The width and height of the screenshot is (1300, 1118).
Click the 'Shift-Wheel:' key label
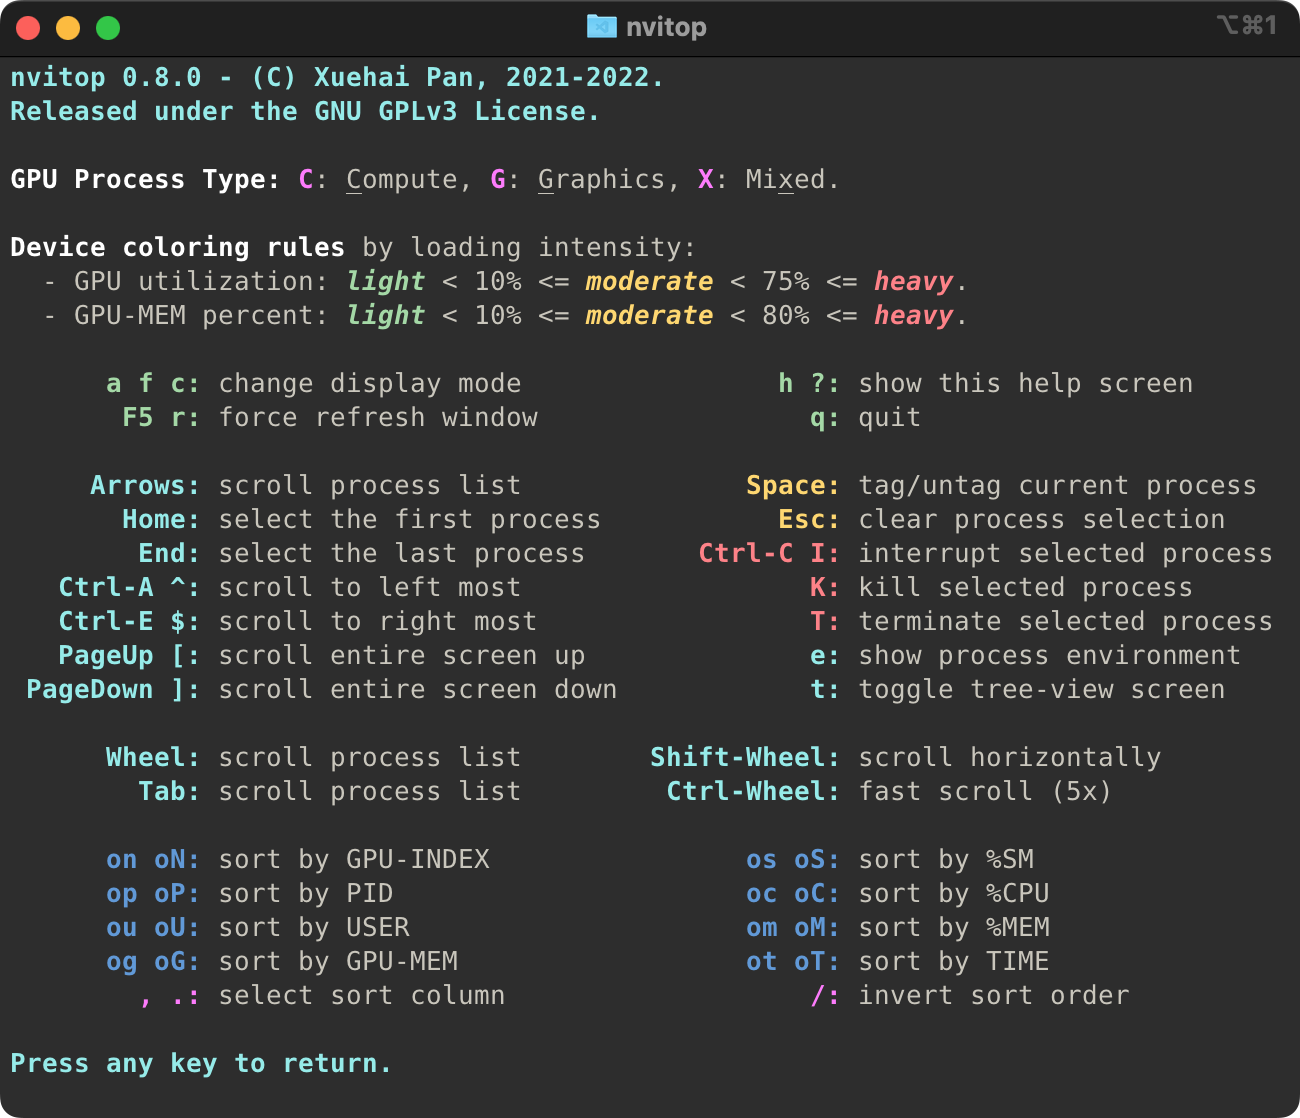coord(745,757)
